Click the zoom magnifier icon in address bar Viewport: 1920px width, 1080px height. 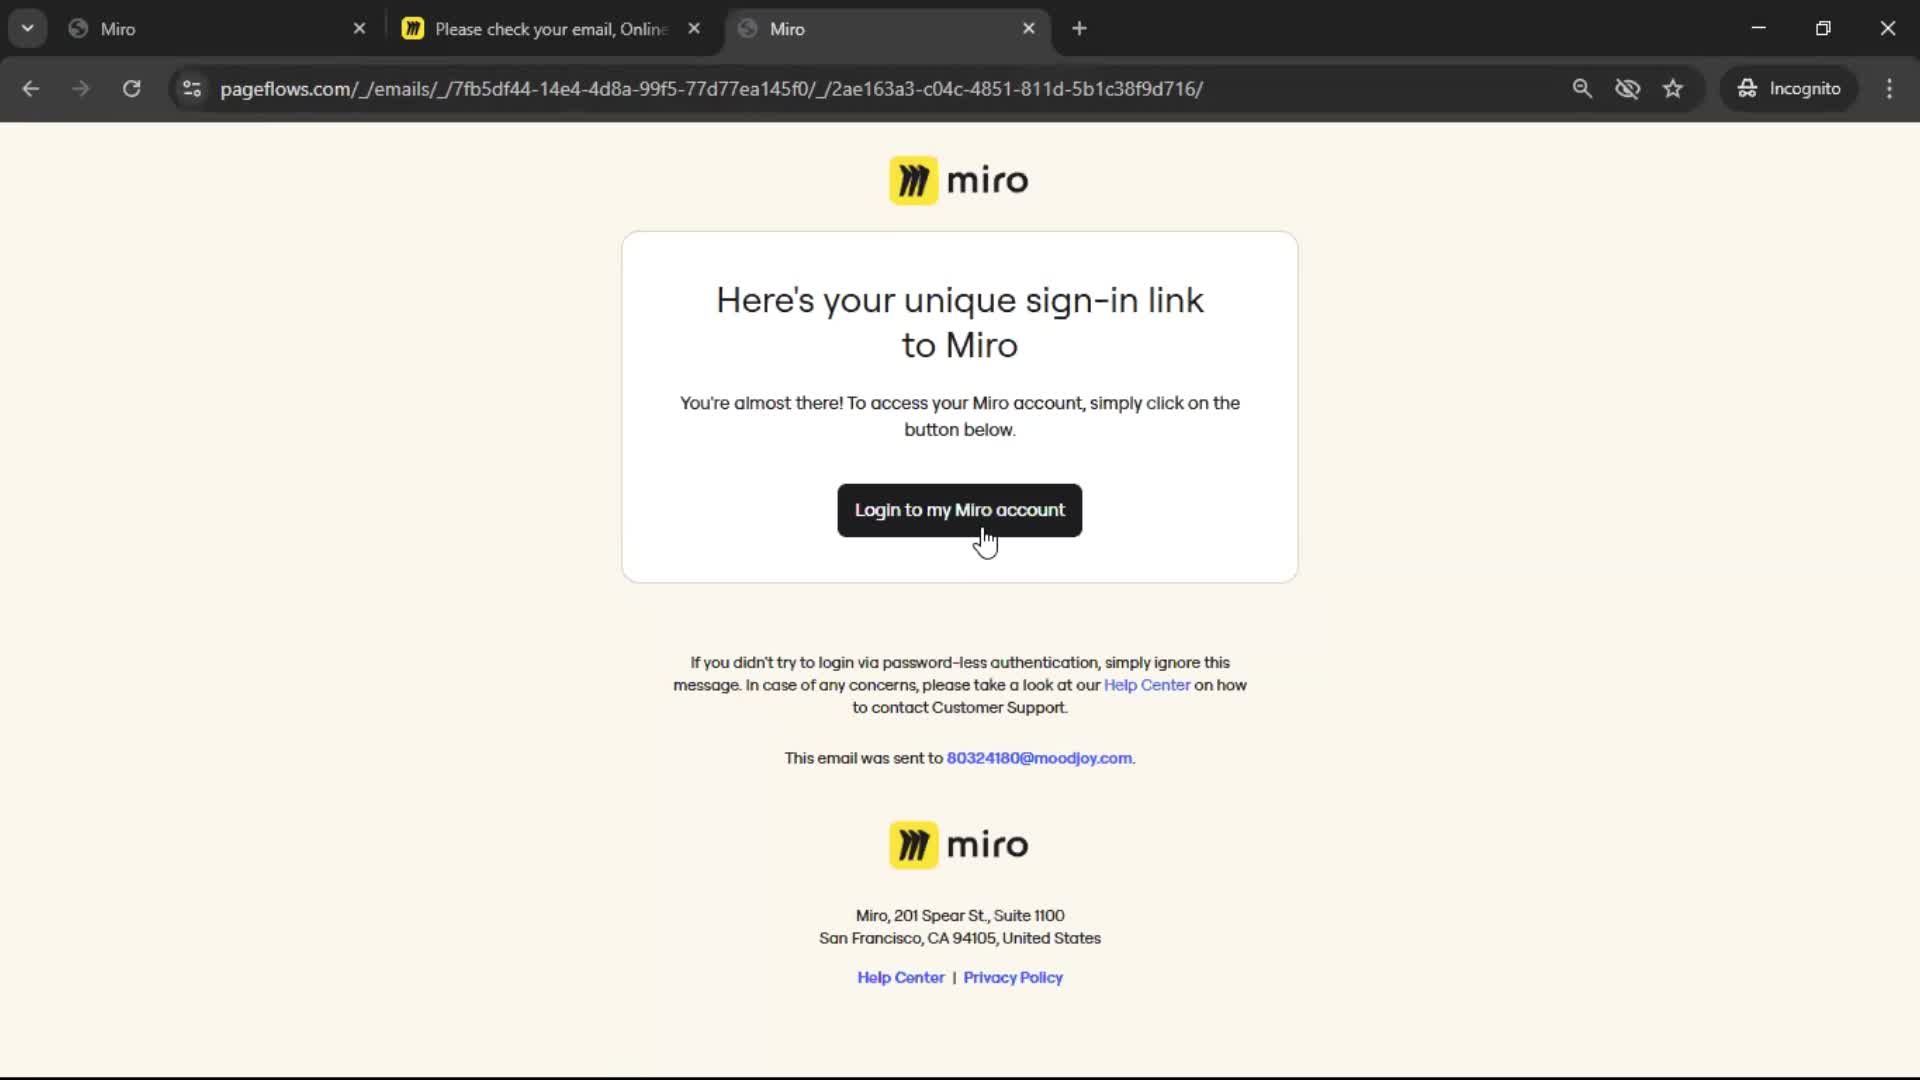(1582, 88)
